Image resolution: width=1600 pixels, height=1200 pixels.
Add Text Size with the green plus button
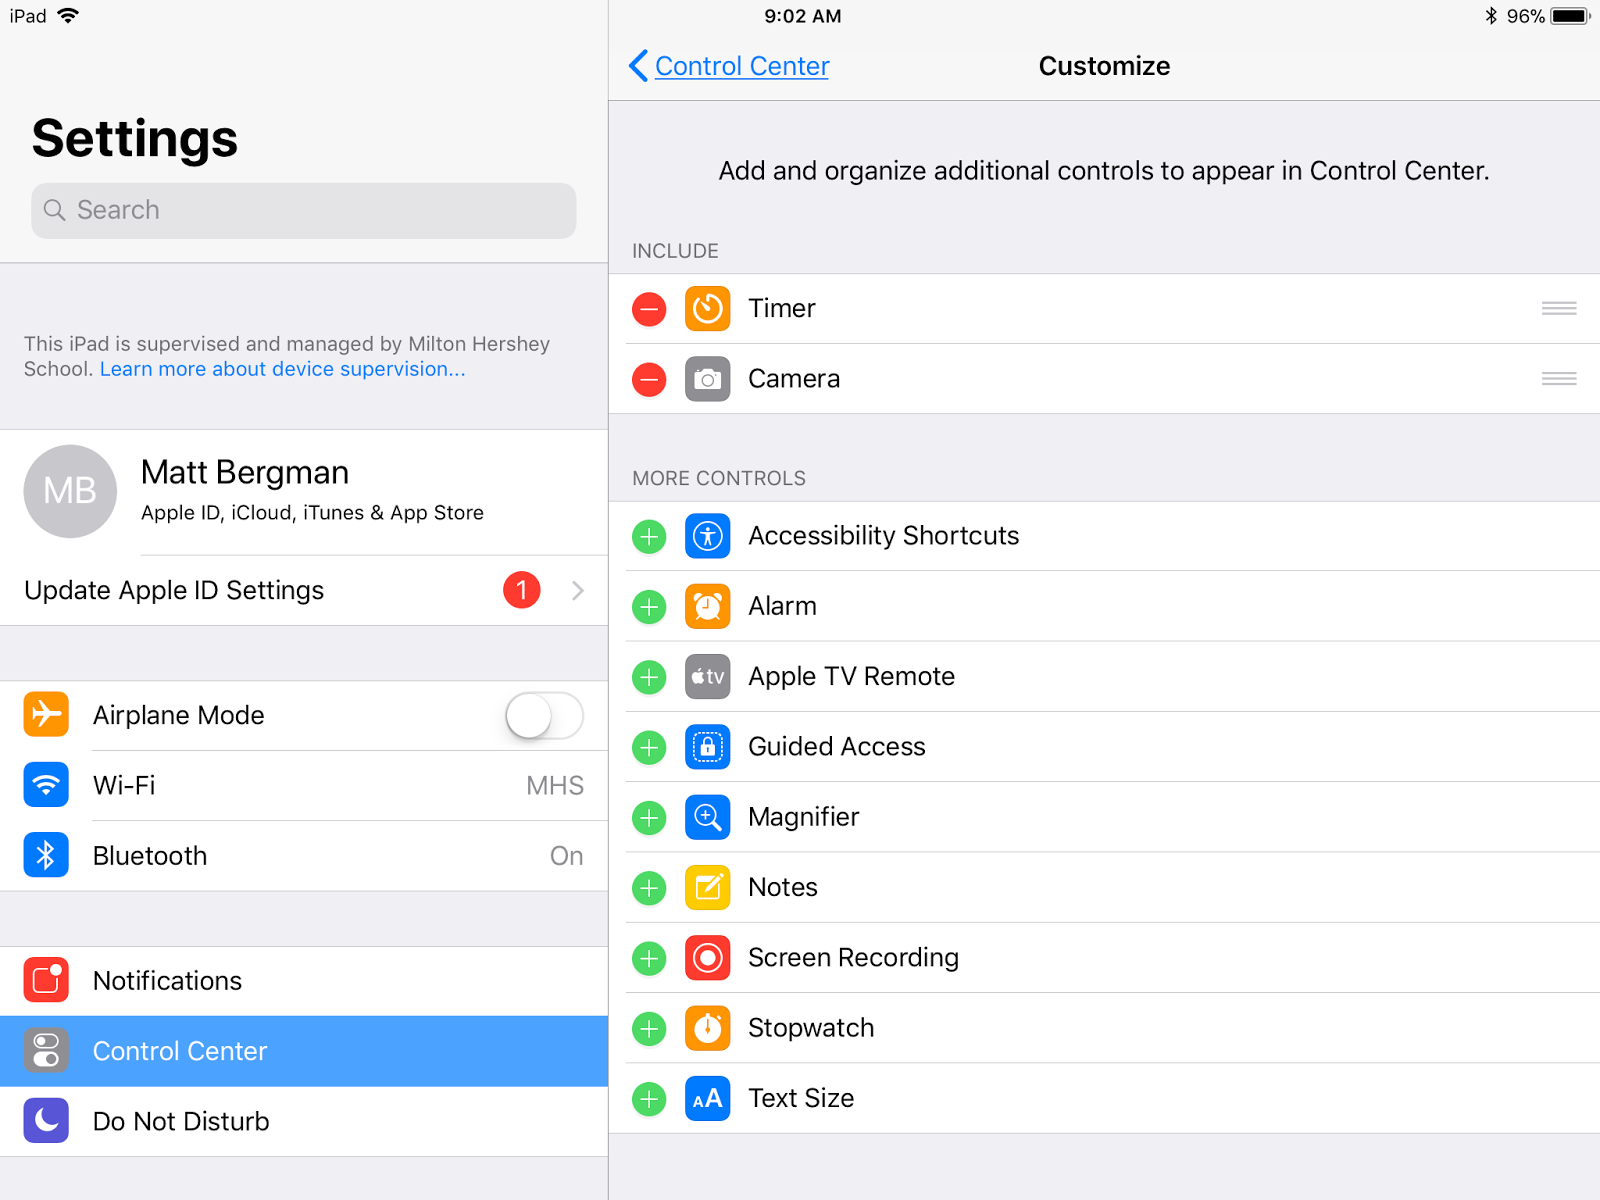[x=649, y=1098]
